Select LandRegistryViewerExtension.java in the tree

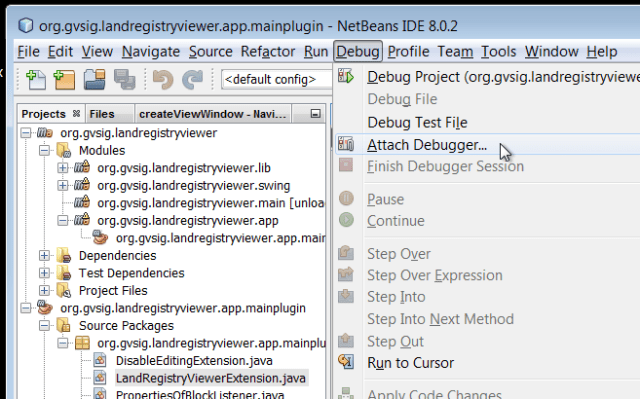tap(211, 378)
